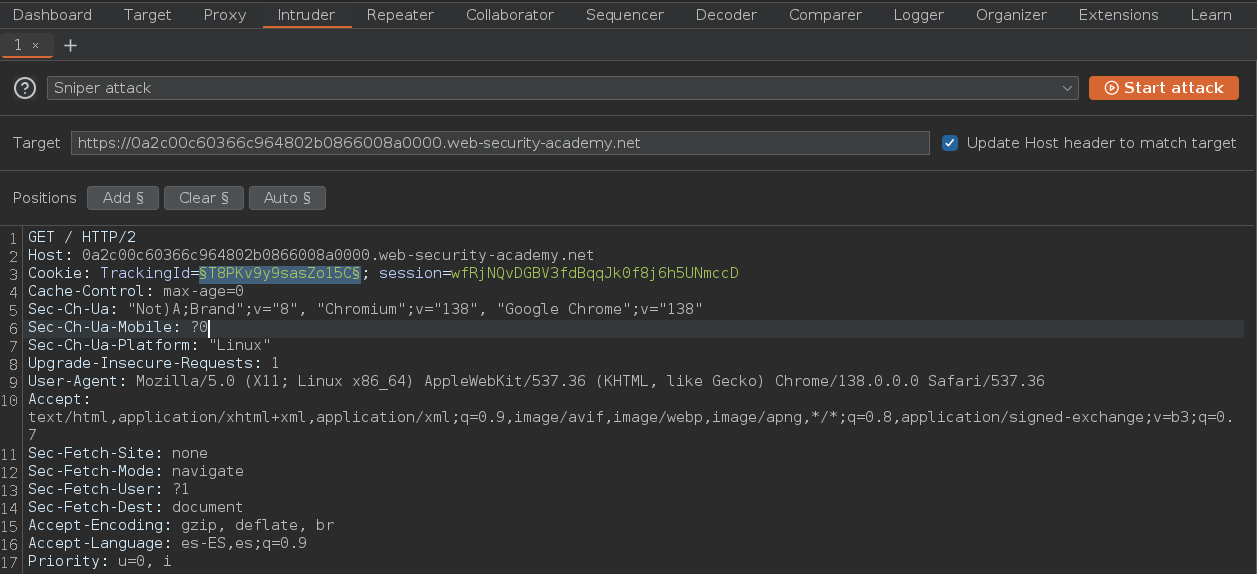Viewport: 1257px width, 574px height.
Task: Open the Extensions tab
Action: pyautogui.click(x=1118, y=15)
